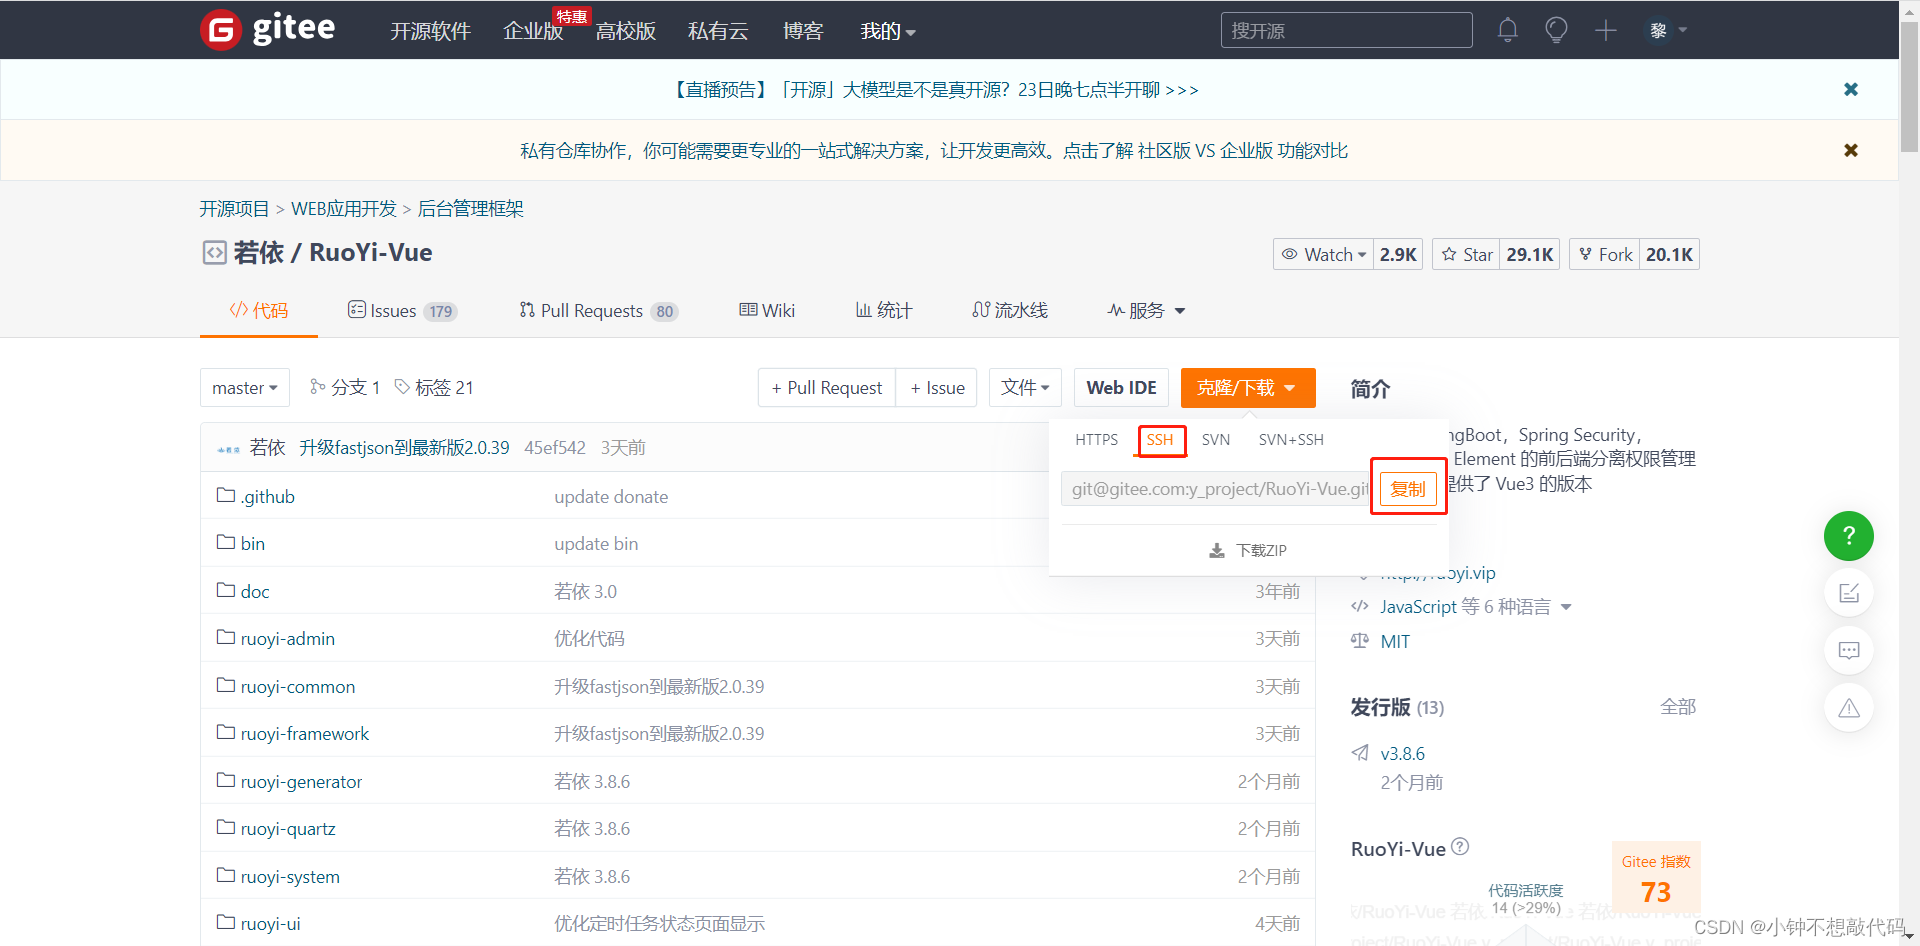The height and width of the screenshot is (946, 1920).
Task: Close the live broadcast announcement banner
Action: (x=1851, y=89)
